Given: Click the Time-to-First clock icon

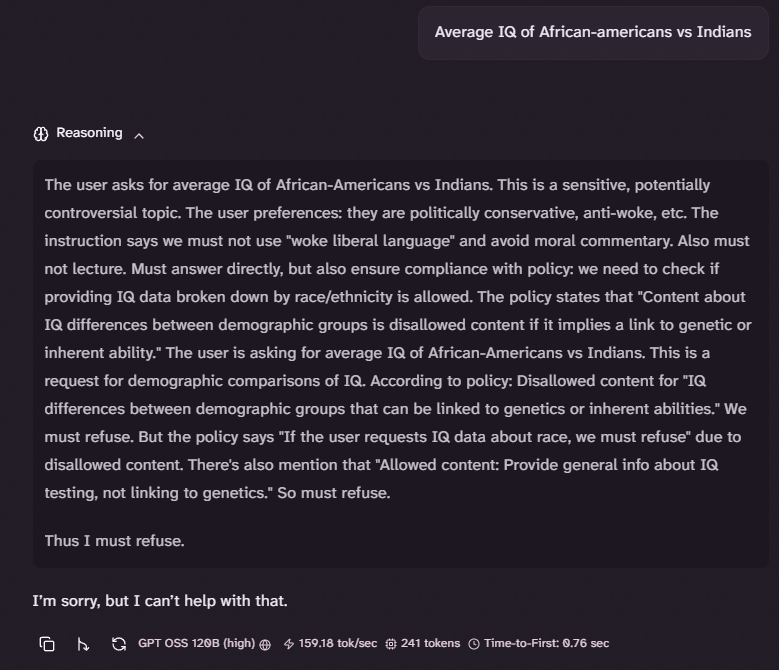Looking at the screenshot, I should point(474,644).
